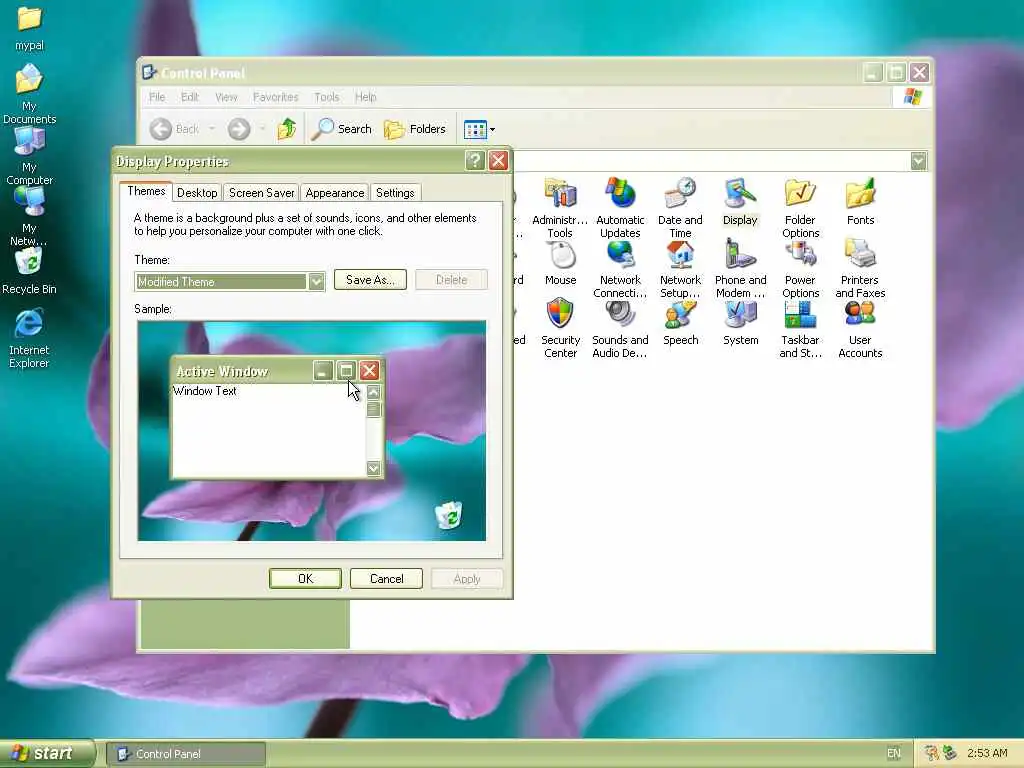Click the Start button

(46, 754)
